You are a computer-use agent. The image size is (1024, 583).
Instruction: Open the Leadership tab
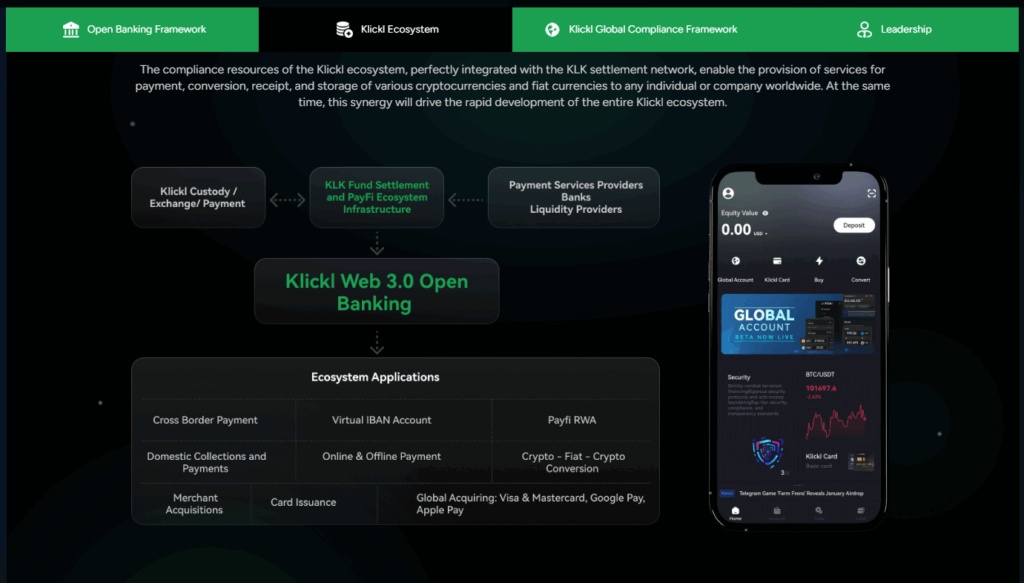pos(892,29)
